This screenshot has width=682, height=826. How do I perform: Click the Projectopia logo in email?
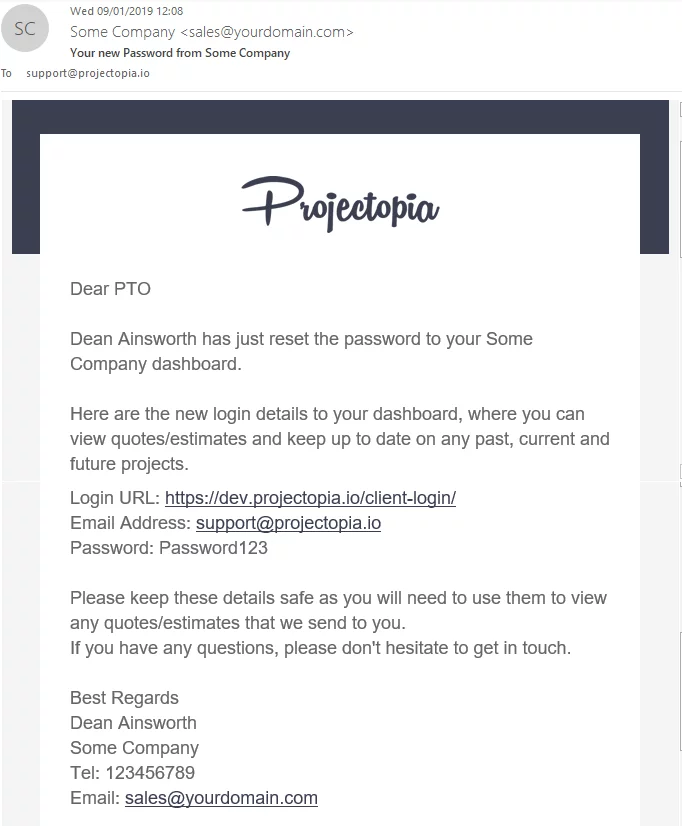pos(340,204)
